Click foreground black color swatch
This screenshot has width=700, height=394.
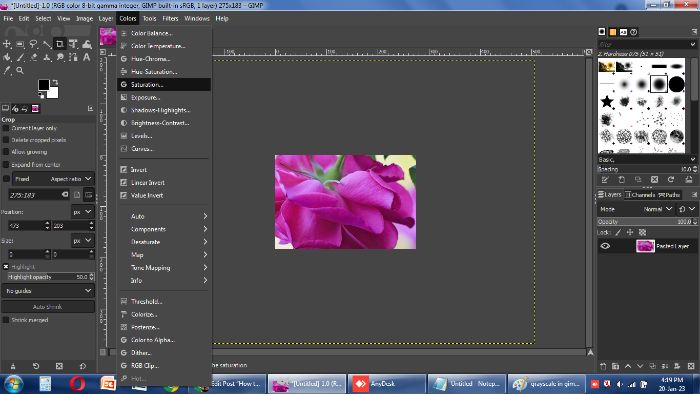43,84
